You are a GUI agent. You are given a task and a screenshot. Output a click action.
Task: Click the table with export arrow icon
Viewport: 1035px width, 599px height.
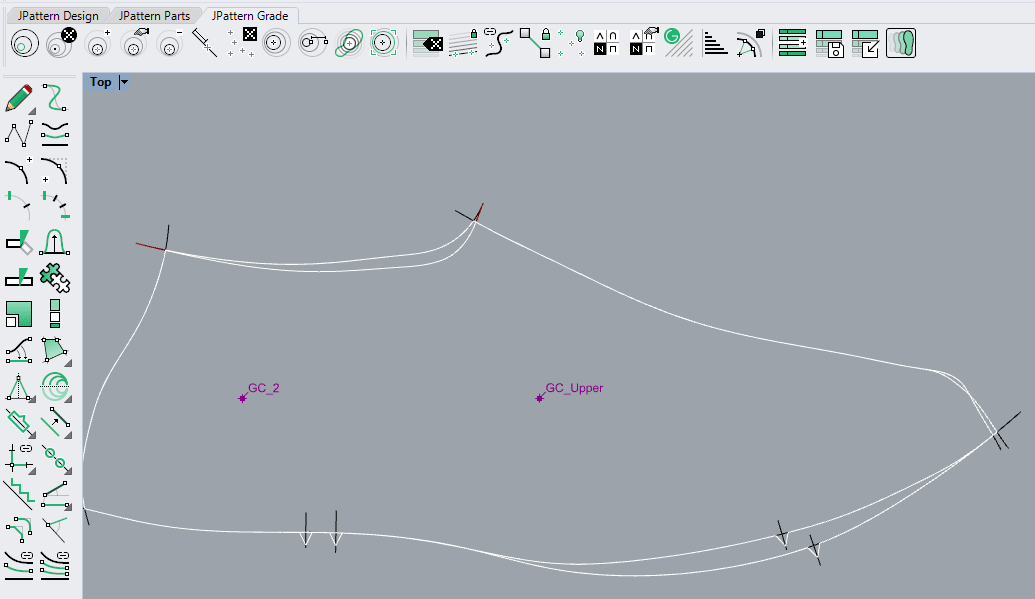(865, 43)
